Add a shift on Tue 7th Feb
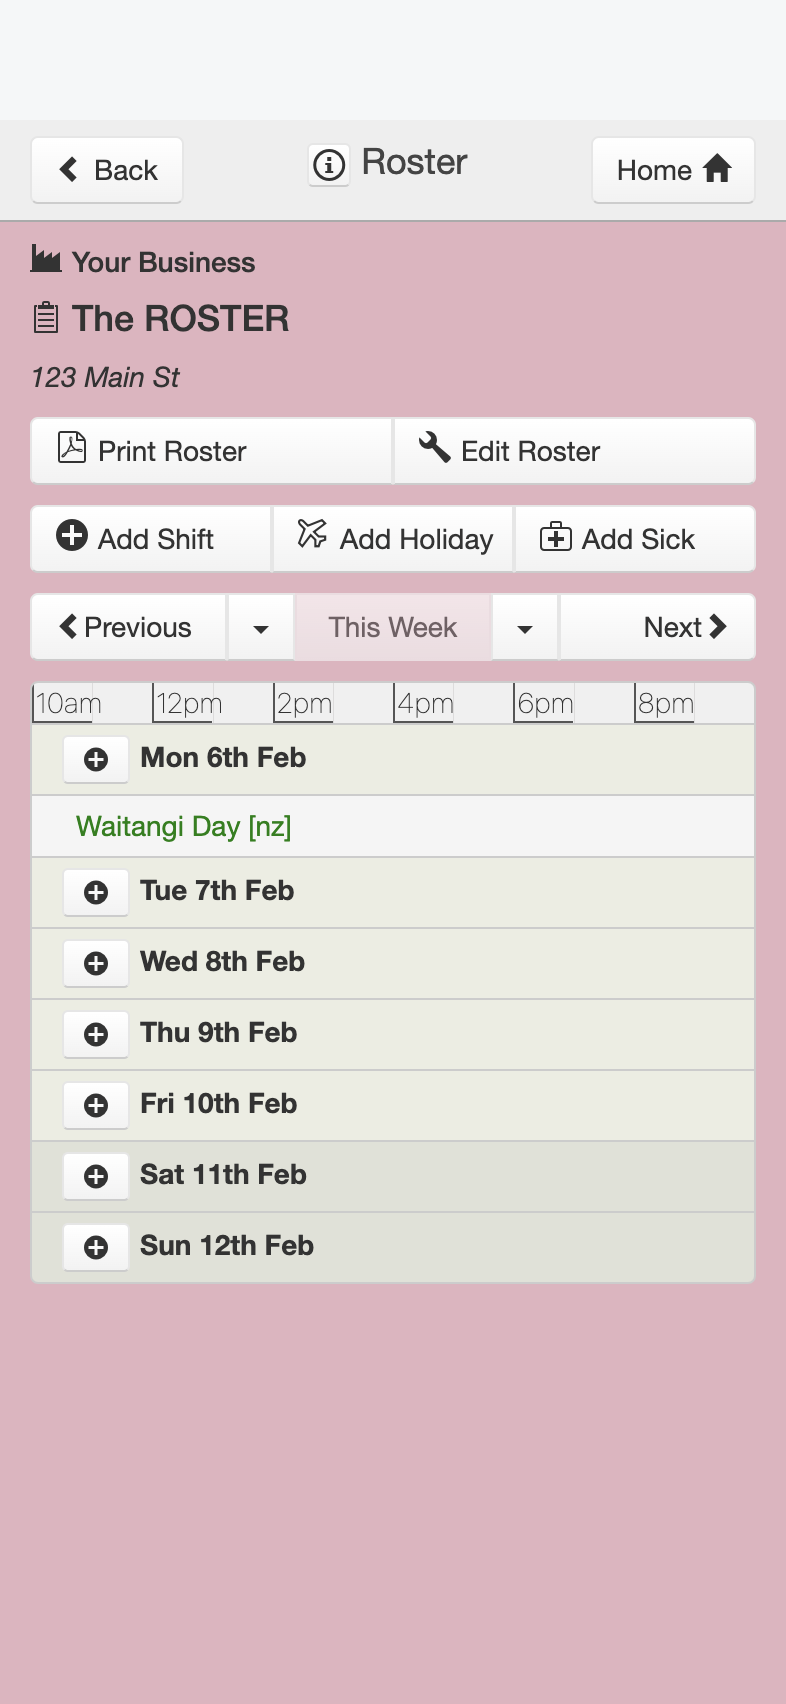 (96, 892)
